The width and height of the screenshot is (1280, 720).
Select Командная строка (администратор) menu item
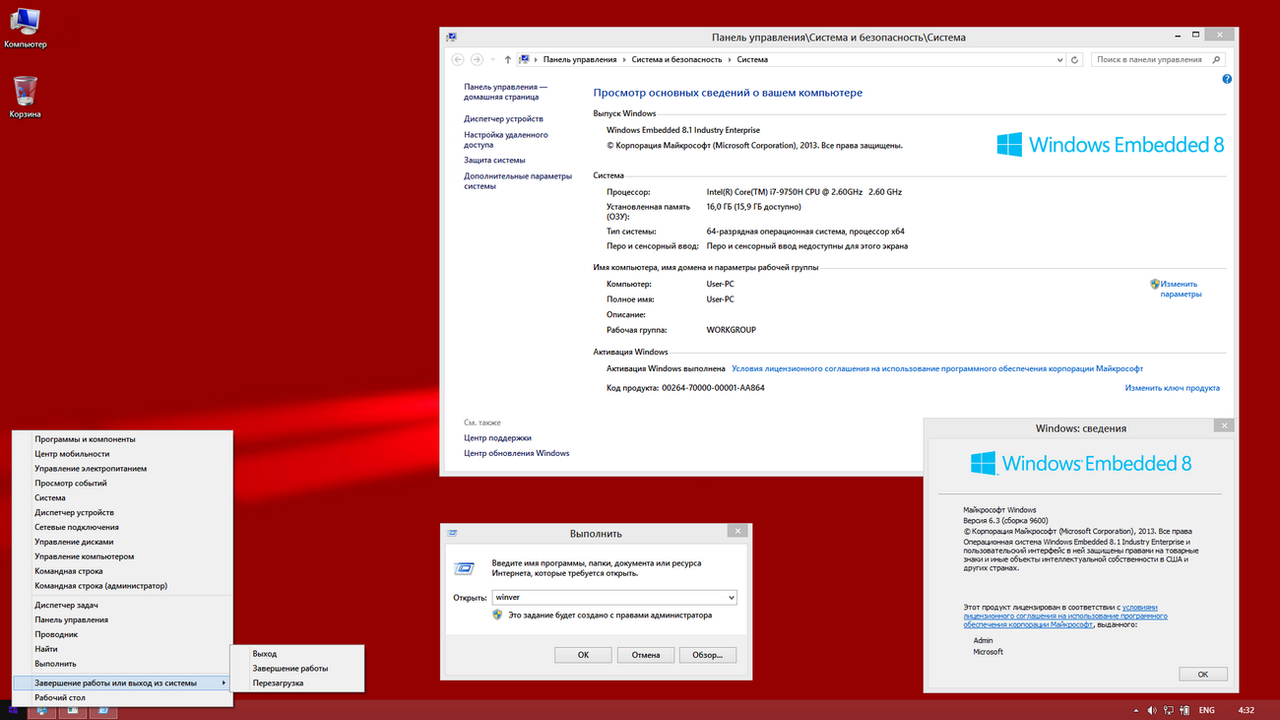[x=100, y=586]
